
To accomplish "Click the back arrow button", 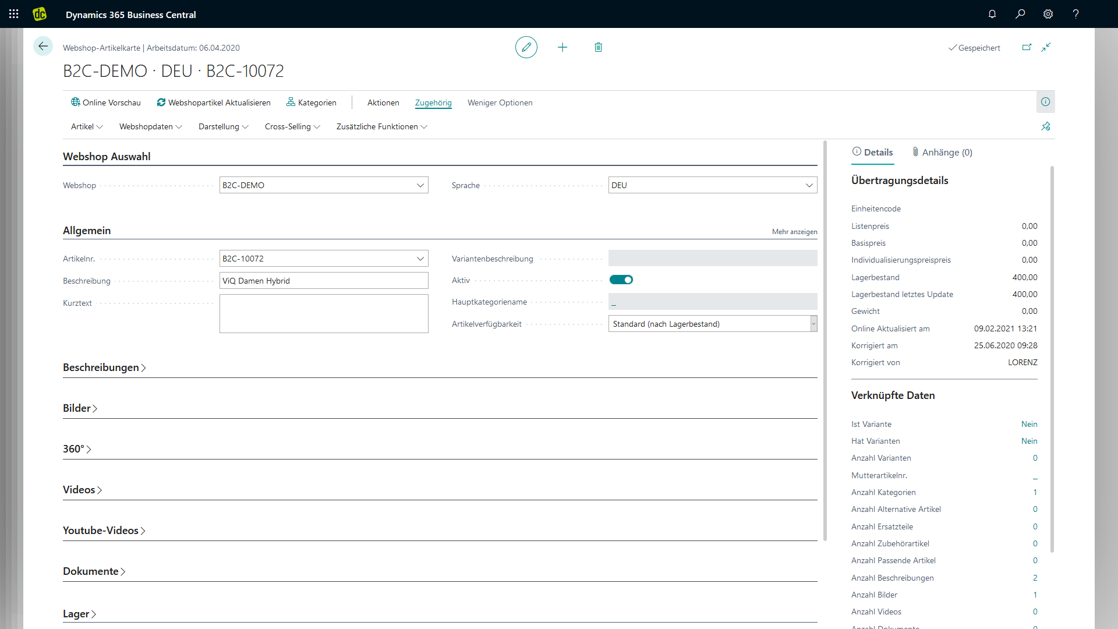I will tap(43, 47).
